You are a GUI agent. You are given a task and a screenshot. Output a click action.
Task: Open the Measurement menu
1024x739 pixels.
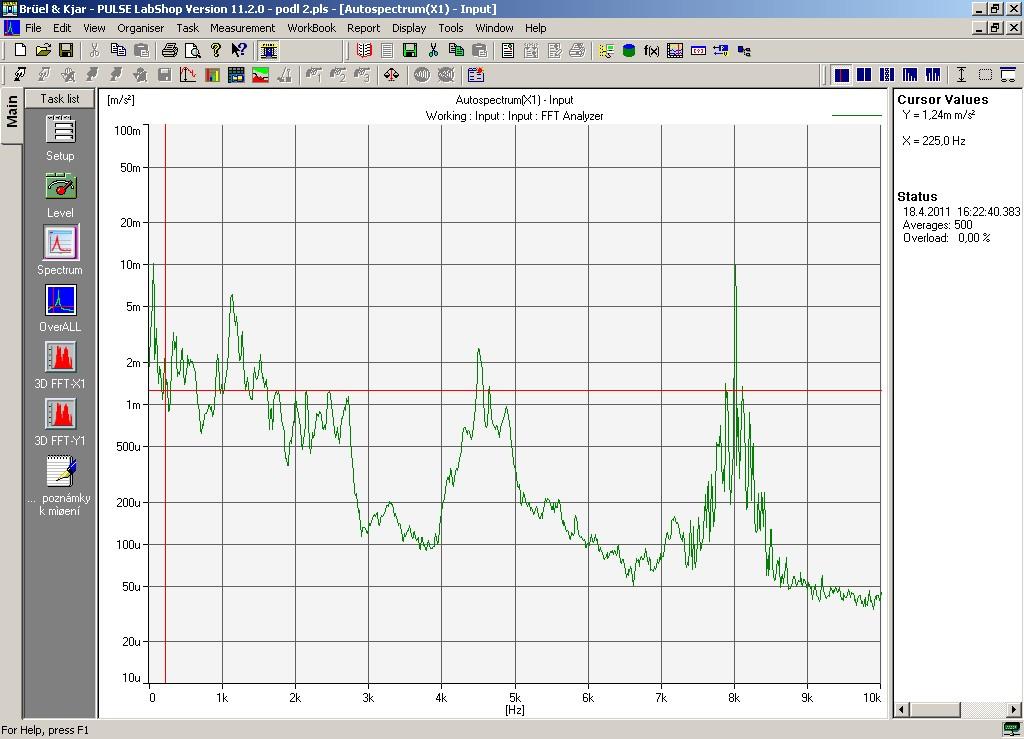click(242, 28)
